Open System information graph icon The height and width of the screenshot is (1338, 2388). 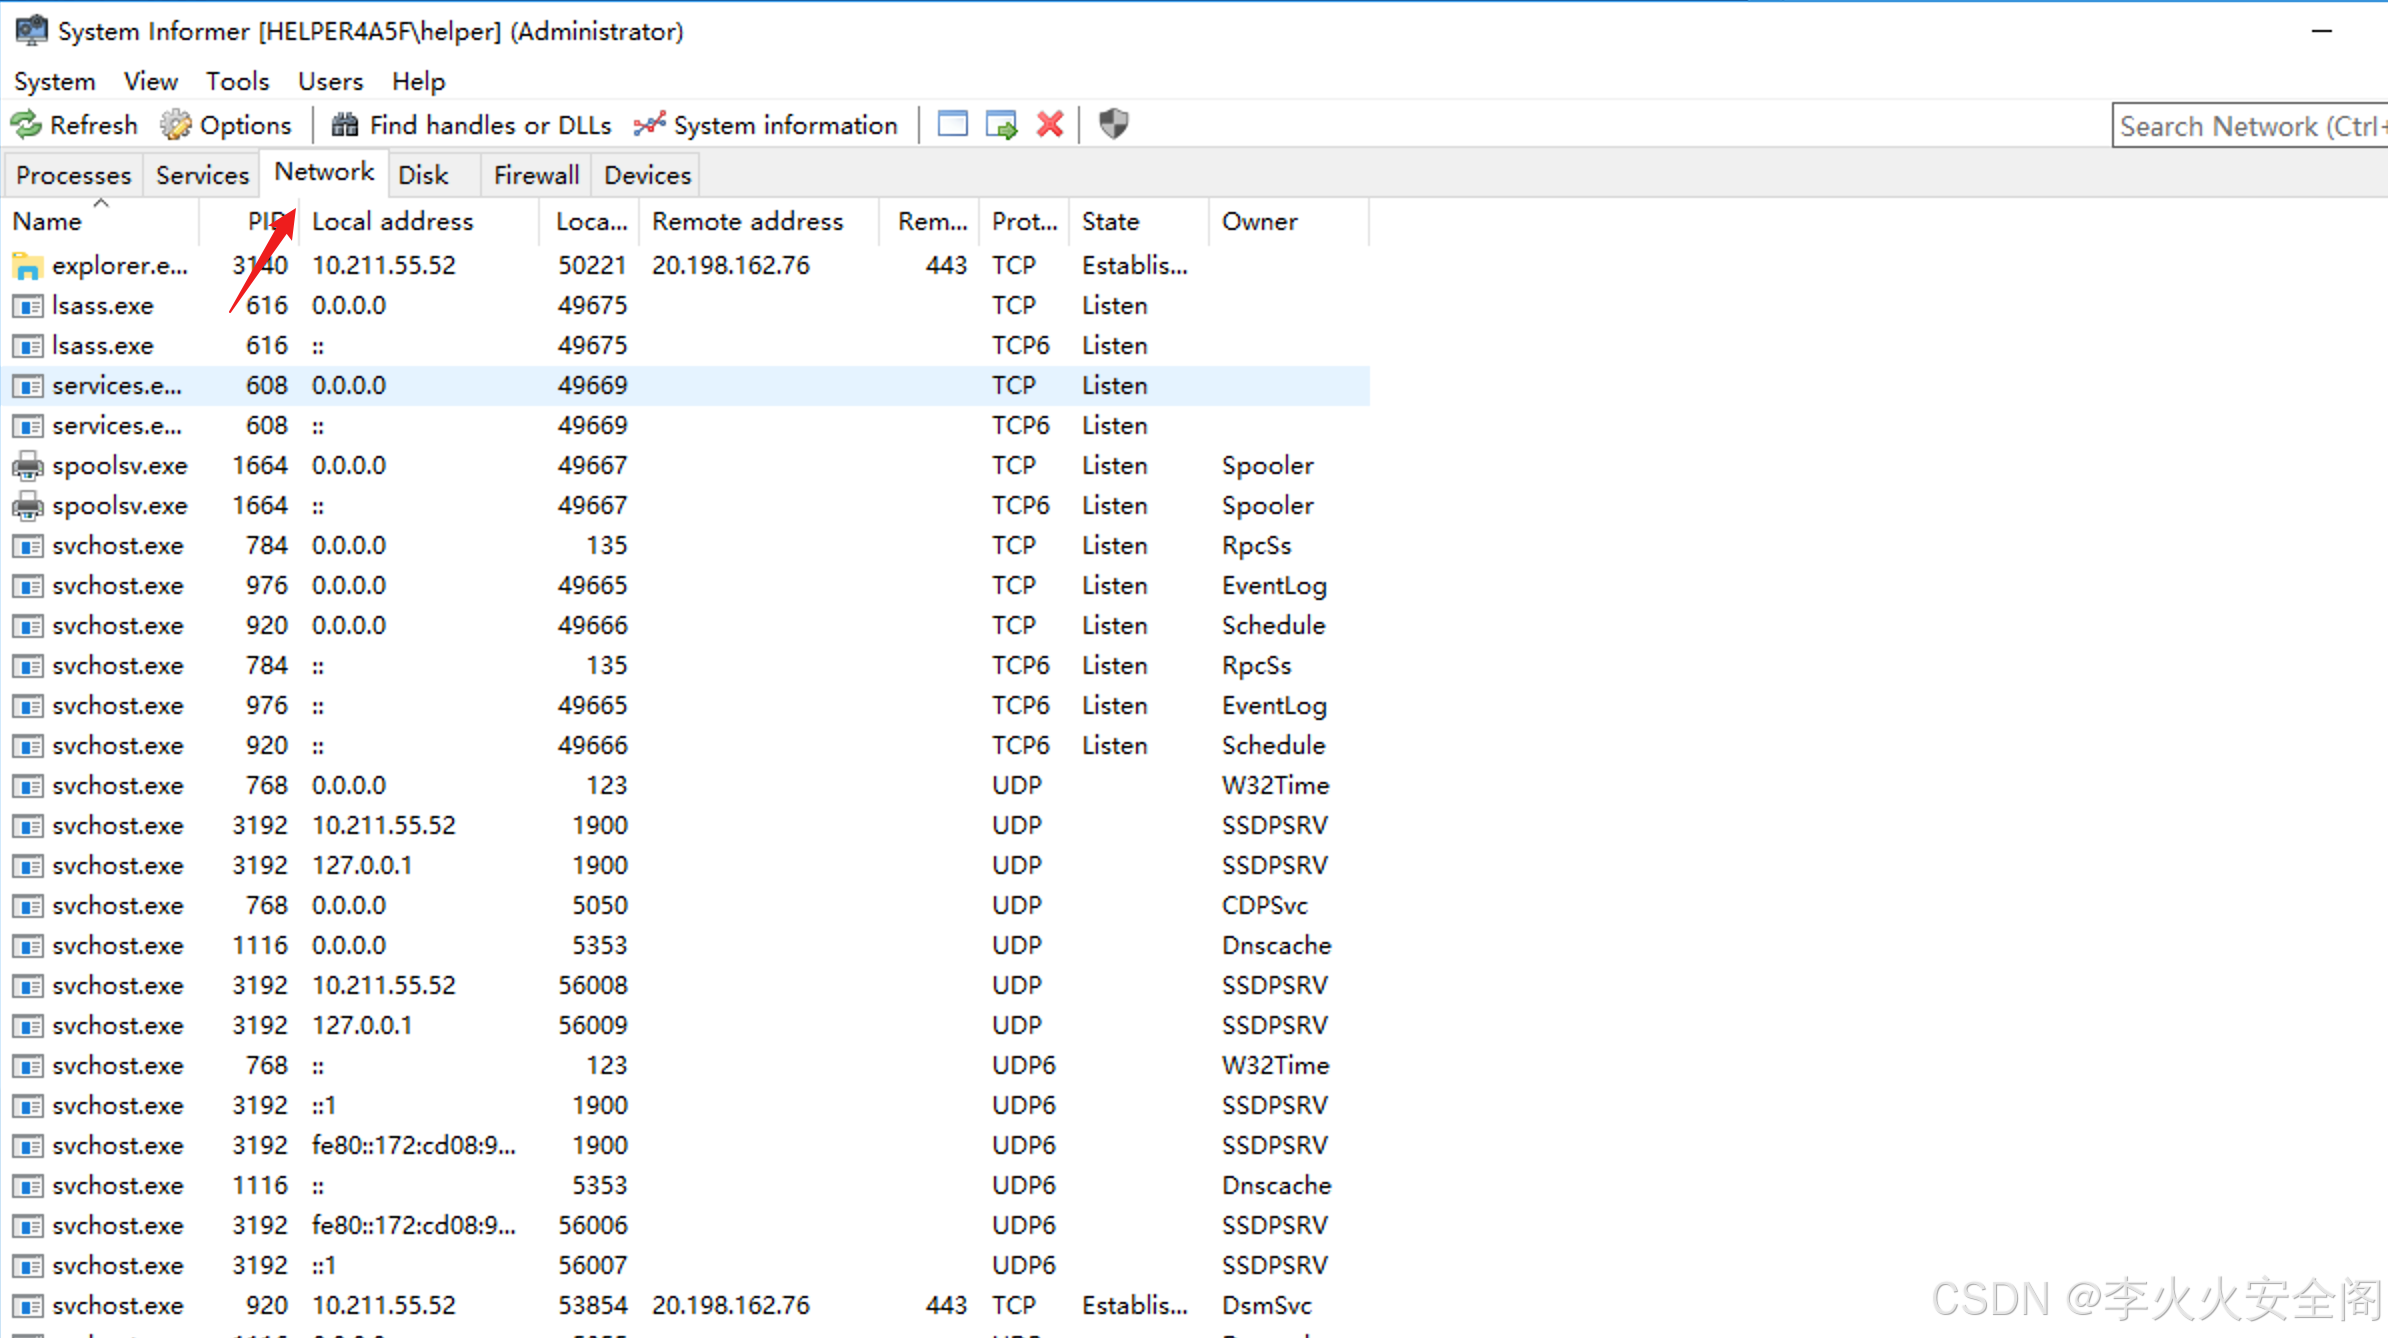click(649, 125)
